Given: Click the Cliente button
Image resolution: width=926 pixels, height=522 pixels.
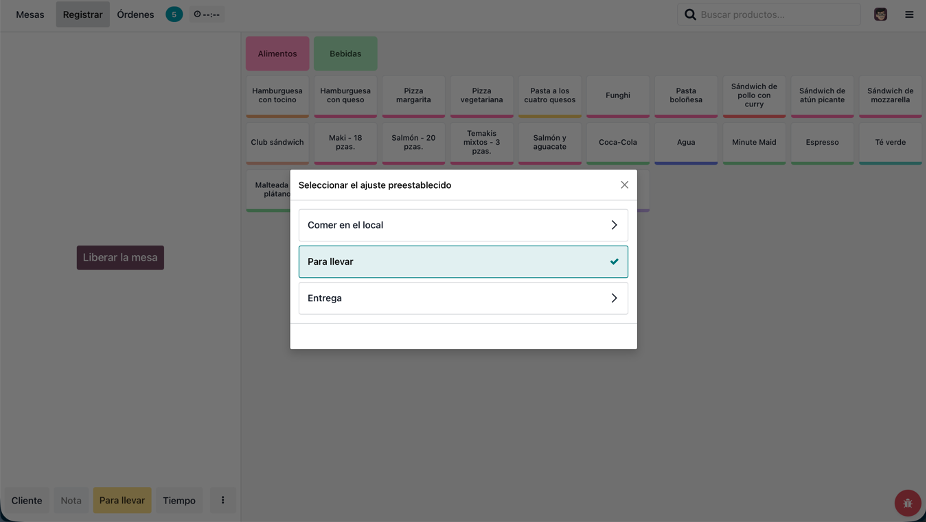Looking at the screenshot, I should [27, 501].
